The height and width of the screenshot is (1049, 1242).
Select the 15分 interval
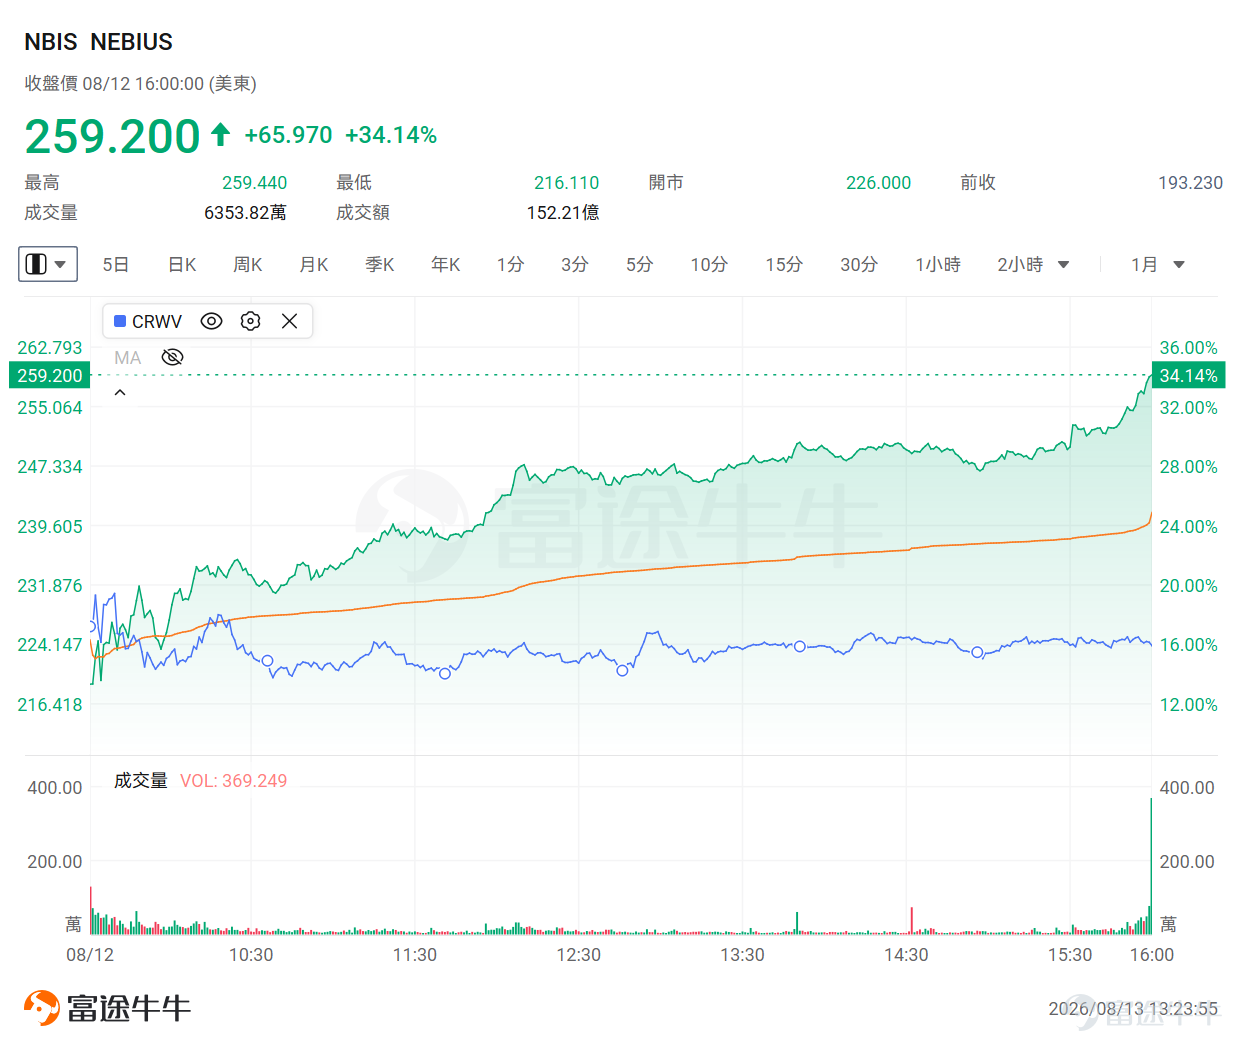click(784, 264)
